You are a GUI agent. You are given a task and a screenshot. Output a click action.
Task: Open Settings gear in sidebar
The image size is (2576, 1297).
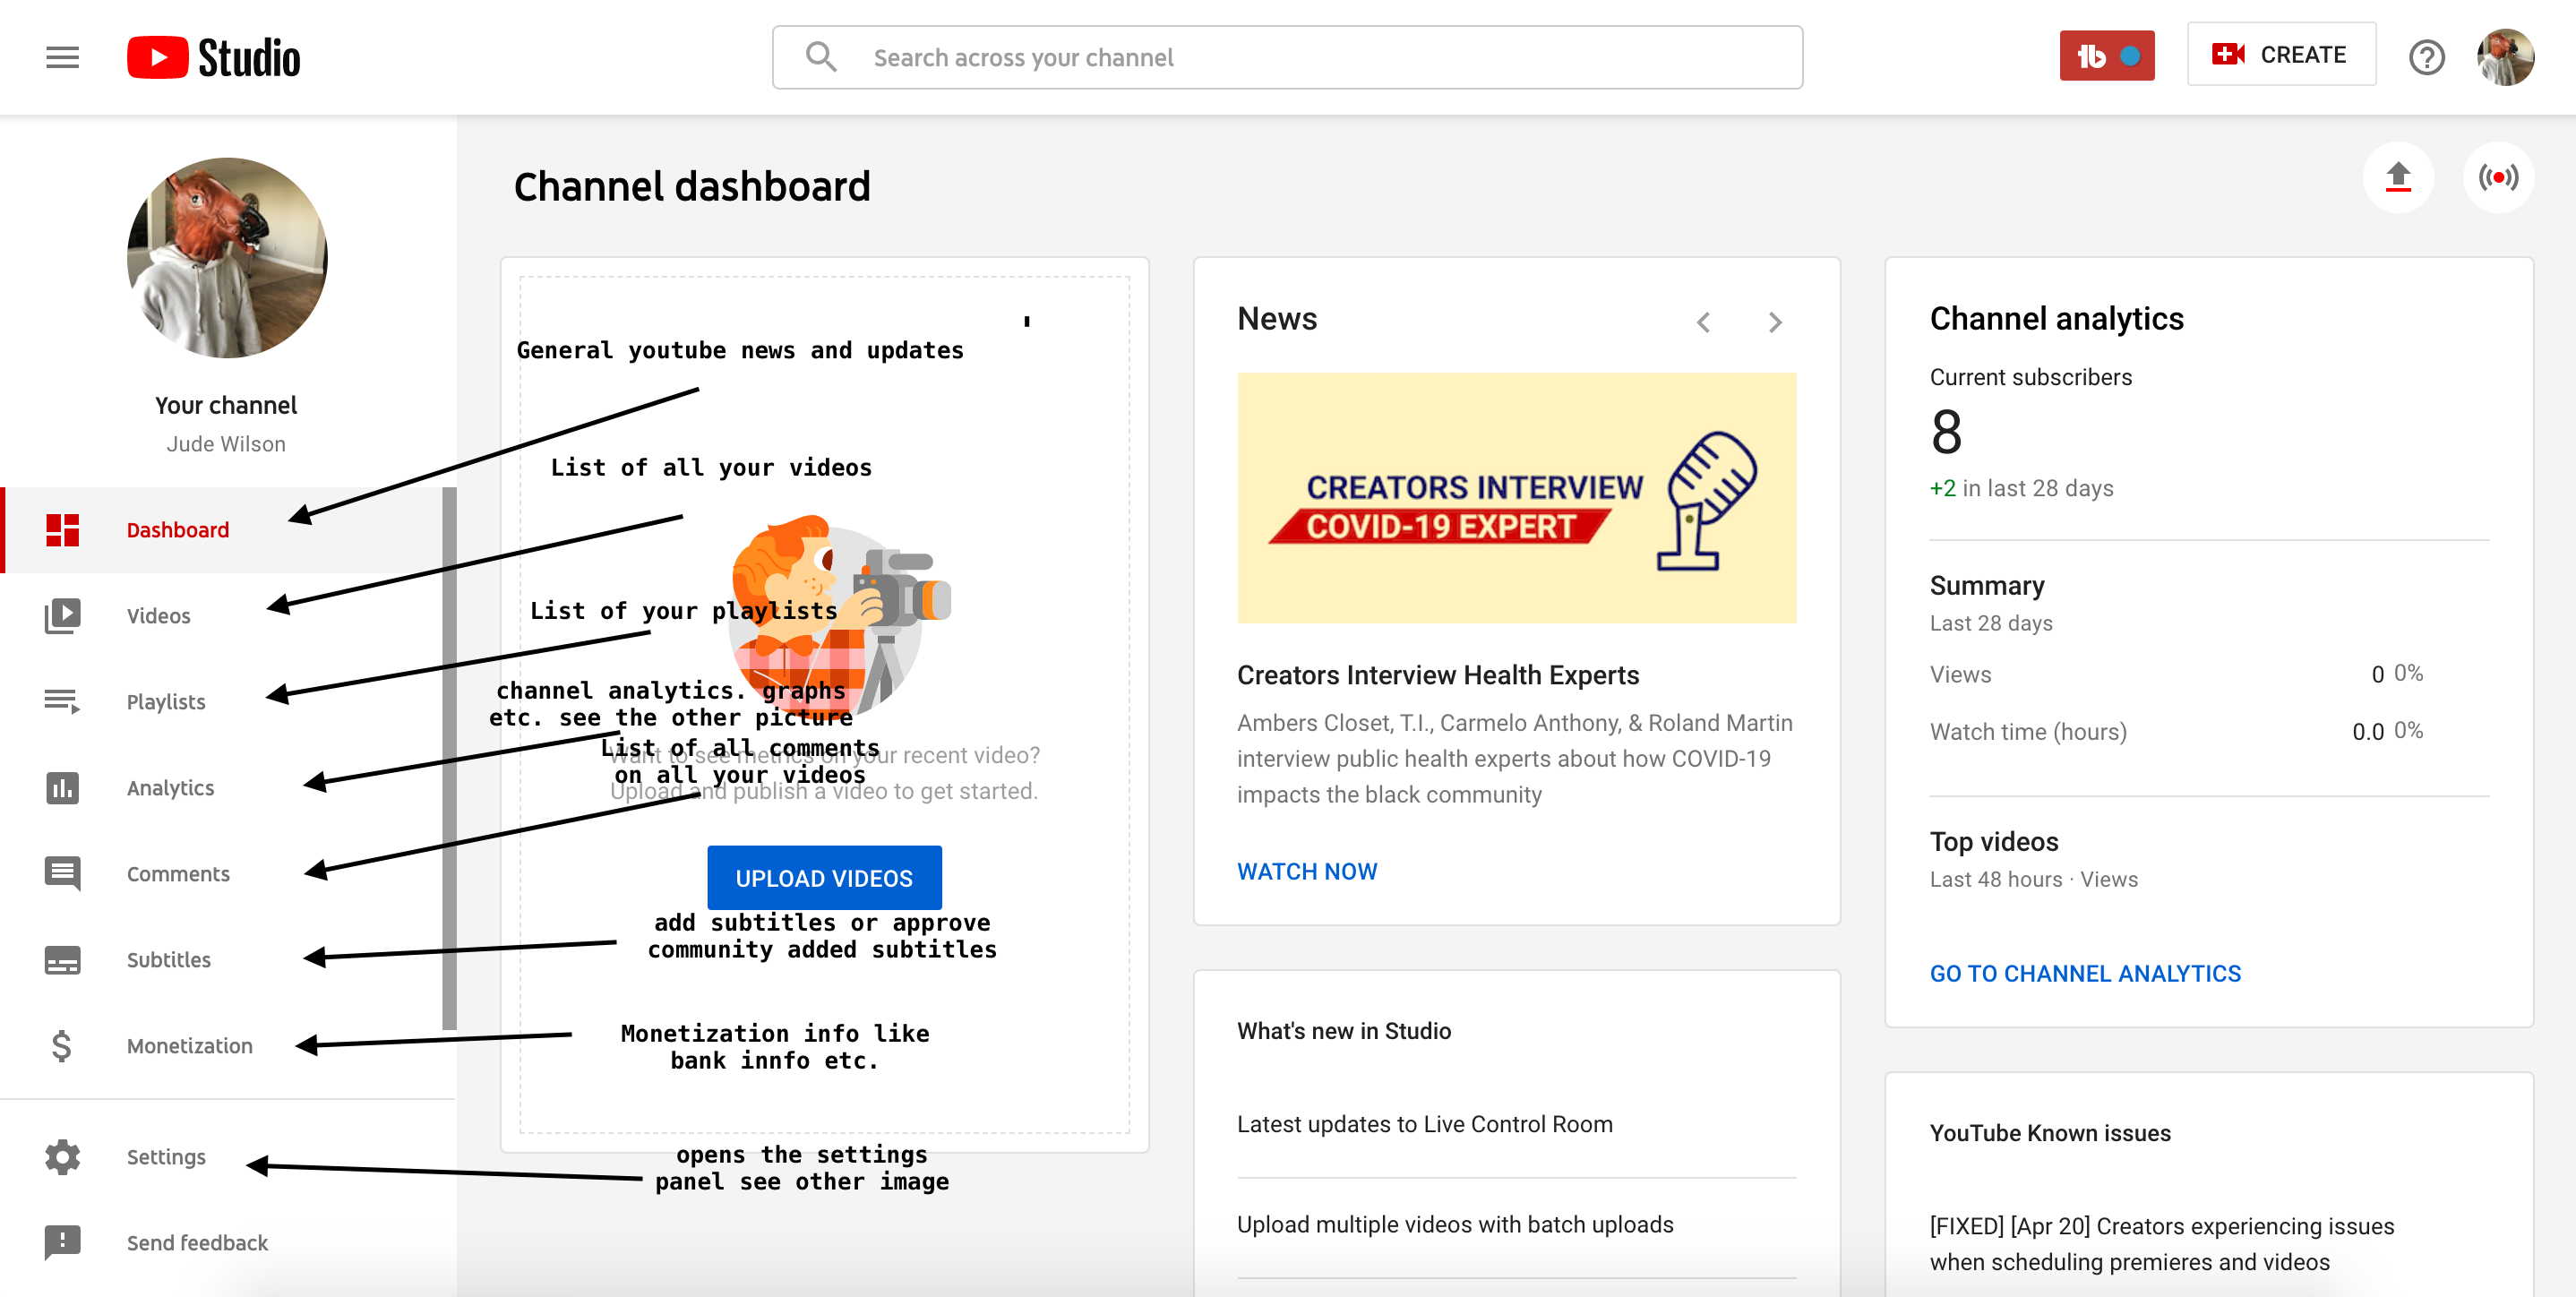coord(62,1157)
